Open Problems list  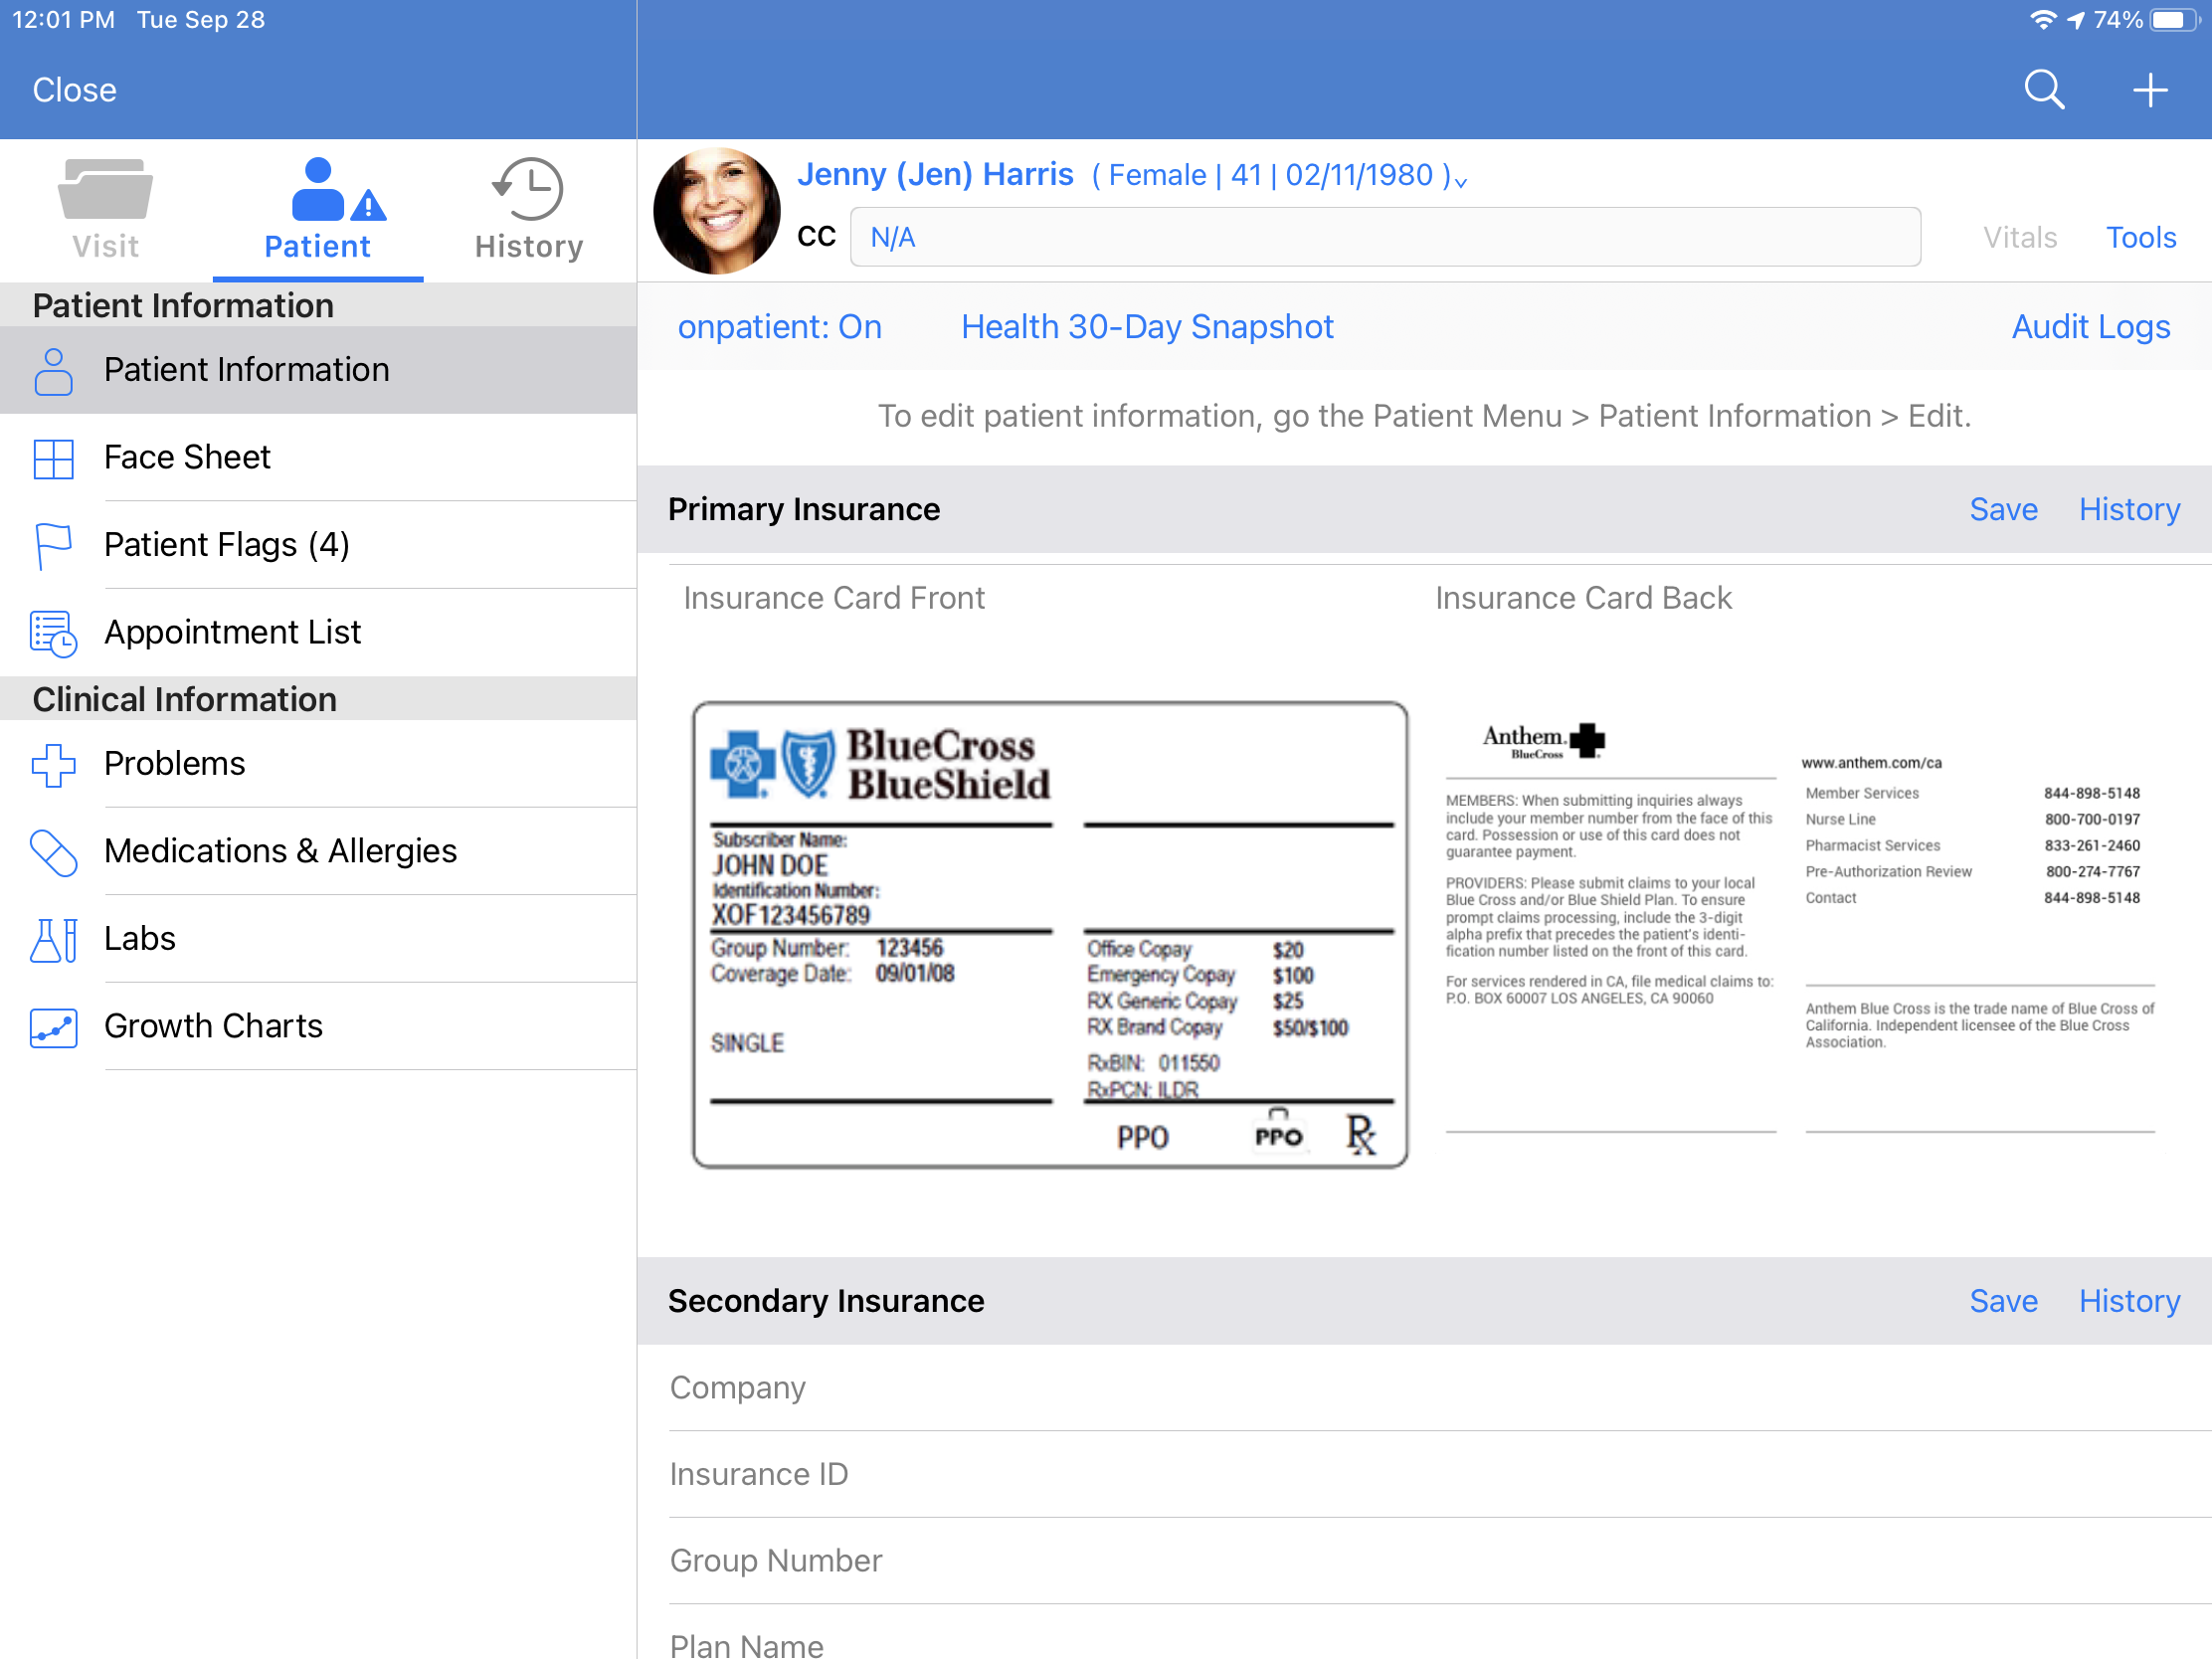[318, 764]
